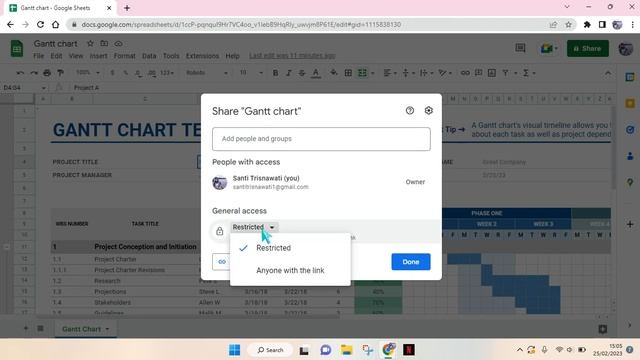Open horizontal align dropdown
Viewport: 640px width, 360px height.
click(x=390, y=73)
